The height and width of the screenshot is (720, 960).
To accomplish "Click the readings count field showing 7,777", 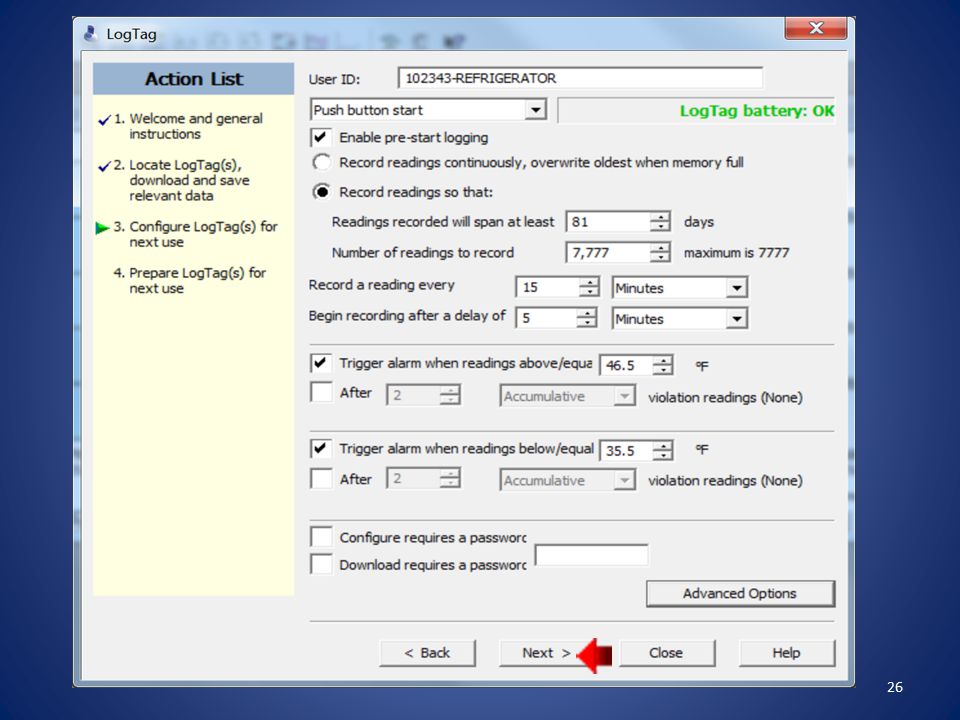I will (x=608, y=252).
